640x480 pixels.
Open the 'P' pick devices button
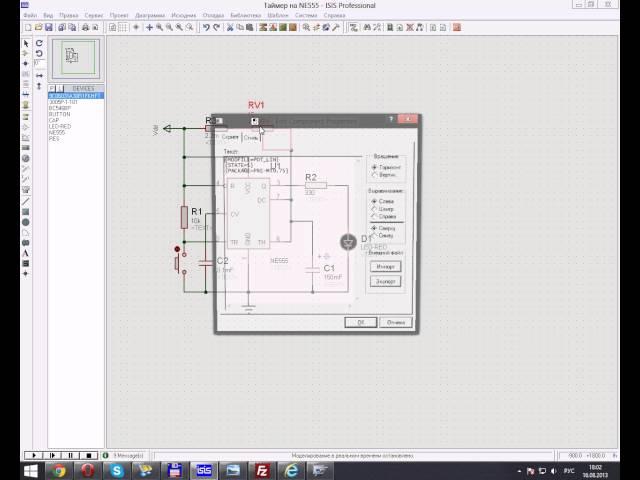pyautogui.click(x=52, y=88)
